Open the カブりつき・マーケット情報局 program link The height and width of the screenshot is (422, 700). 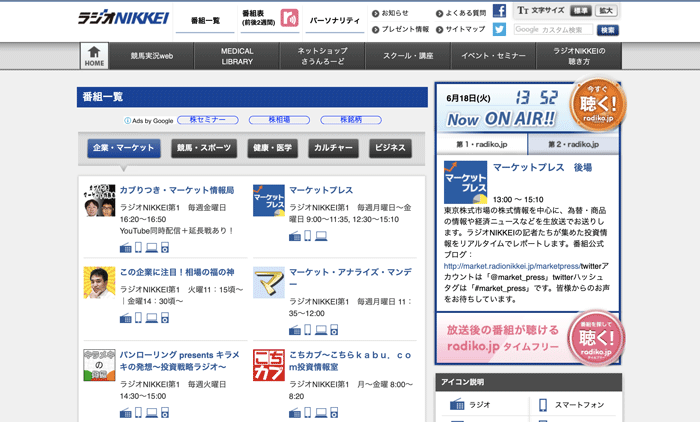point(177,190)
